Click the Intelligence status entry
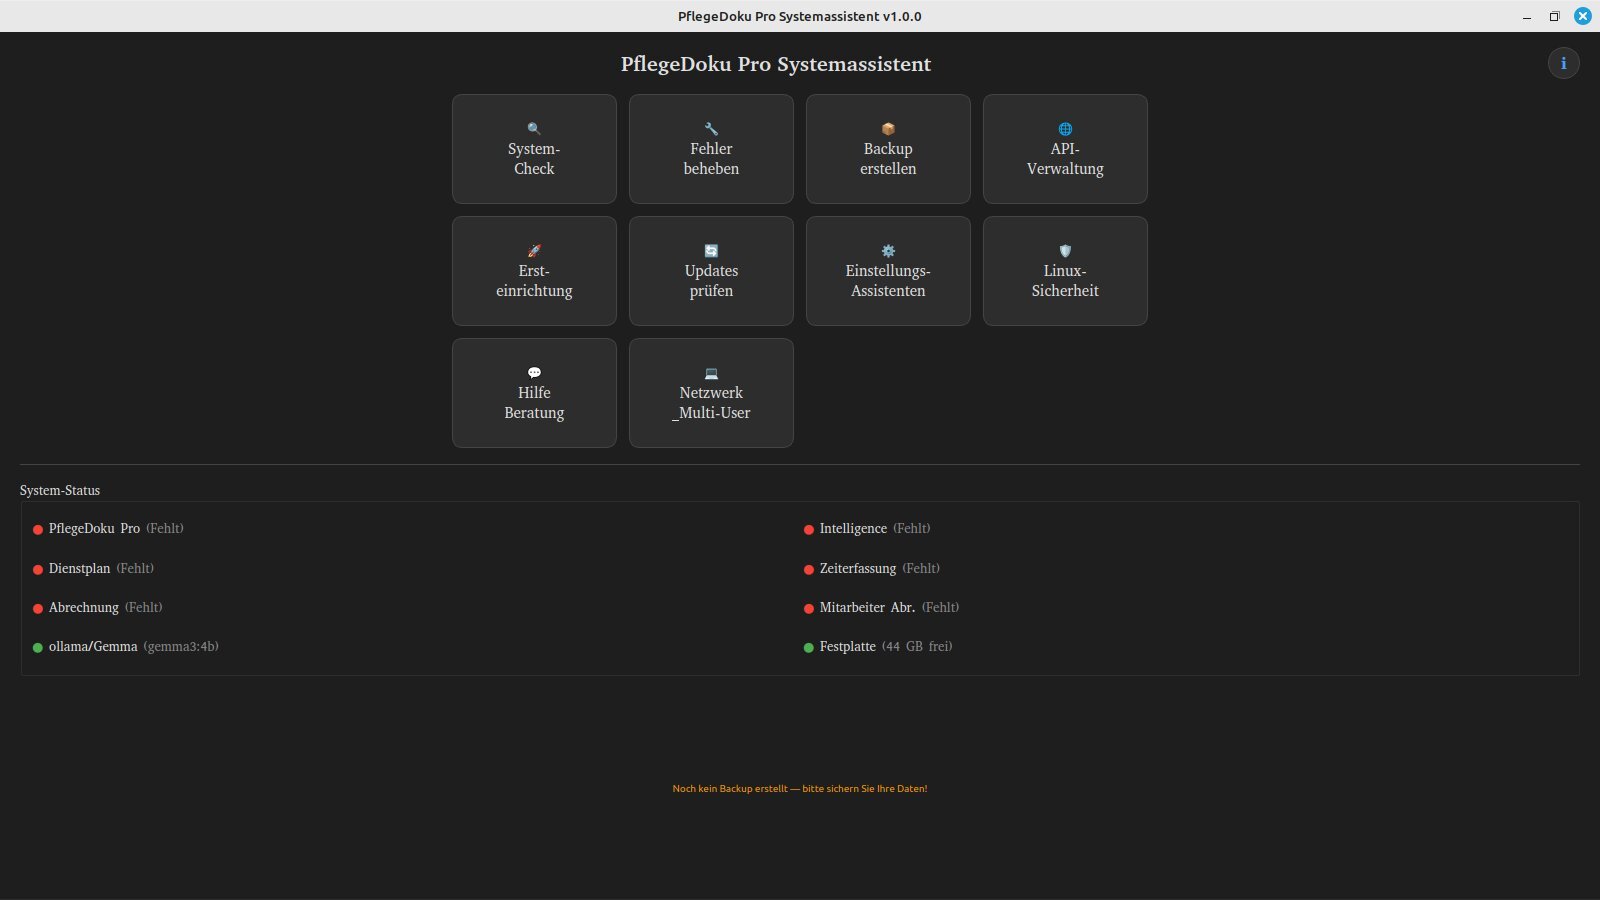Viewport: 1600px width, 900px height. coord(867,528)
